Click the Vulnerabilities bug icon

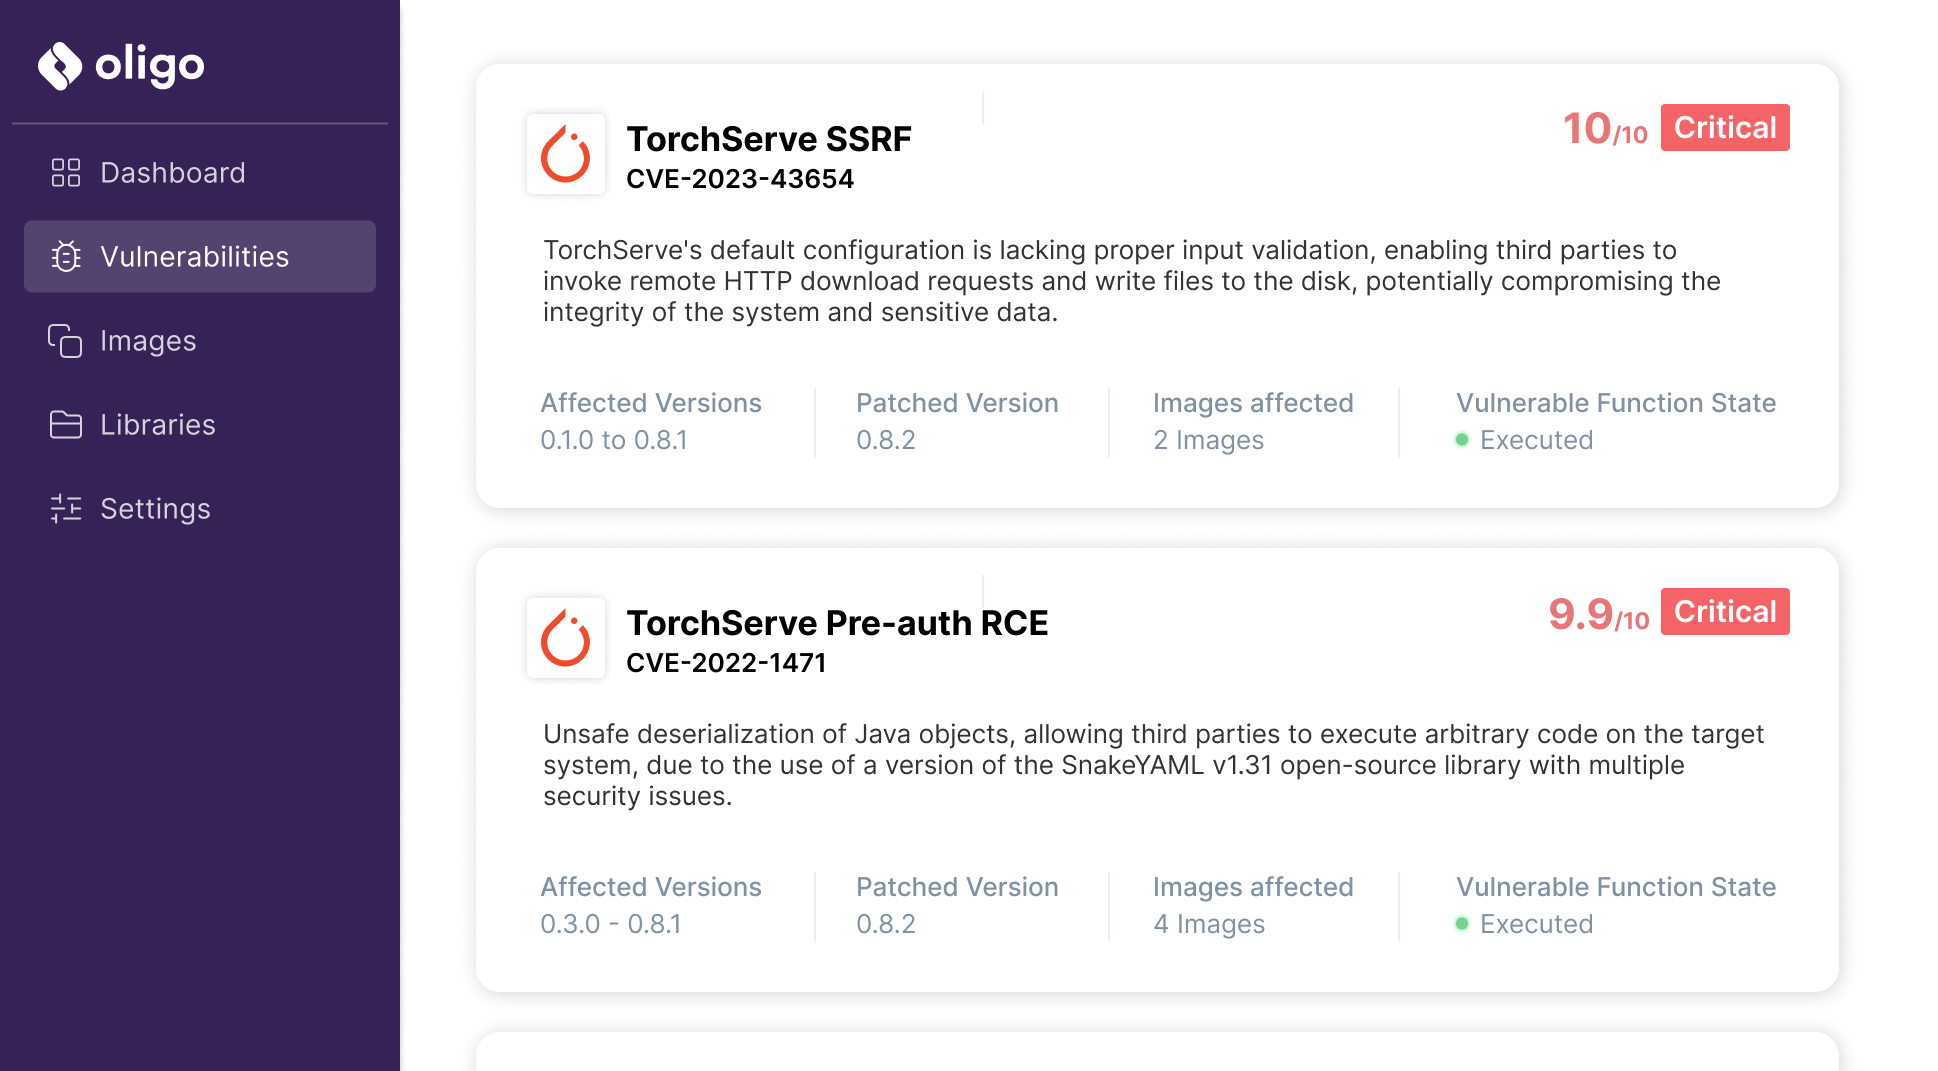pyautogui.click(x=66, y=257)
